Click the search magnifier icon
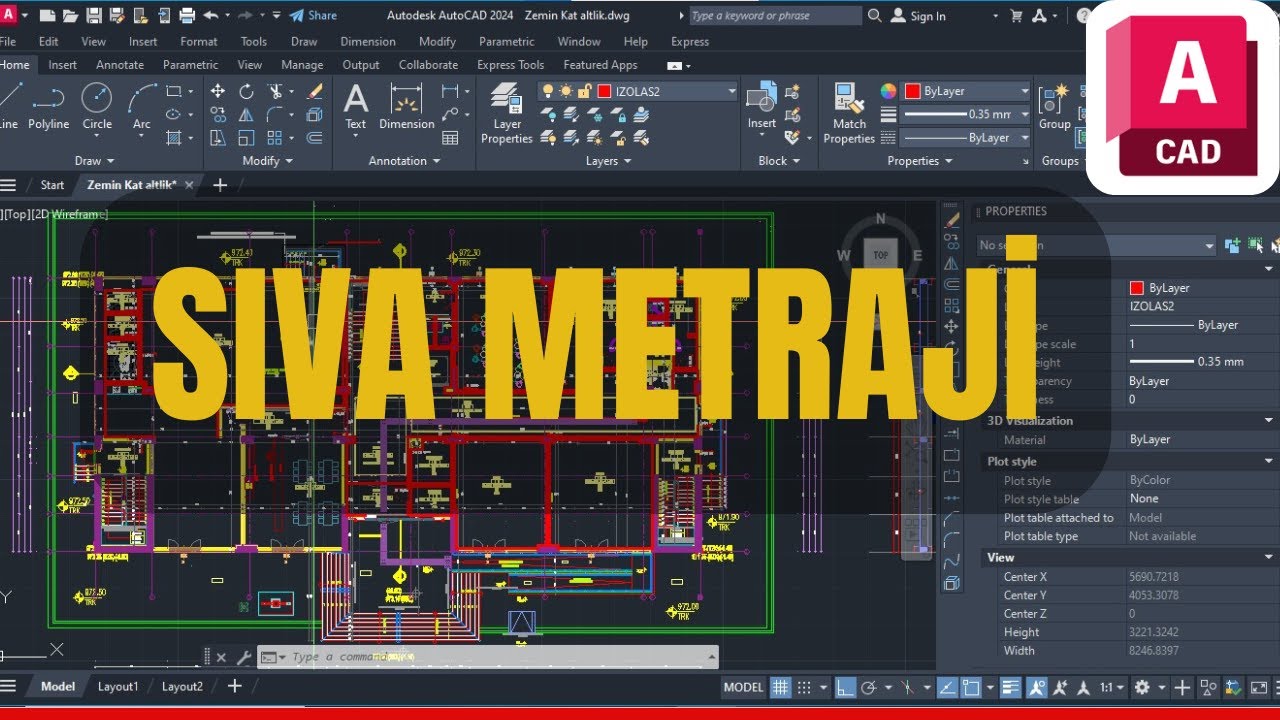1280x720 pixels. 875,15
